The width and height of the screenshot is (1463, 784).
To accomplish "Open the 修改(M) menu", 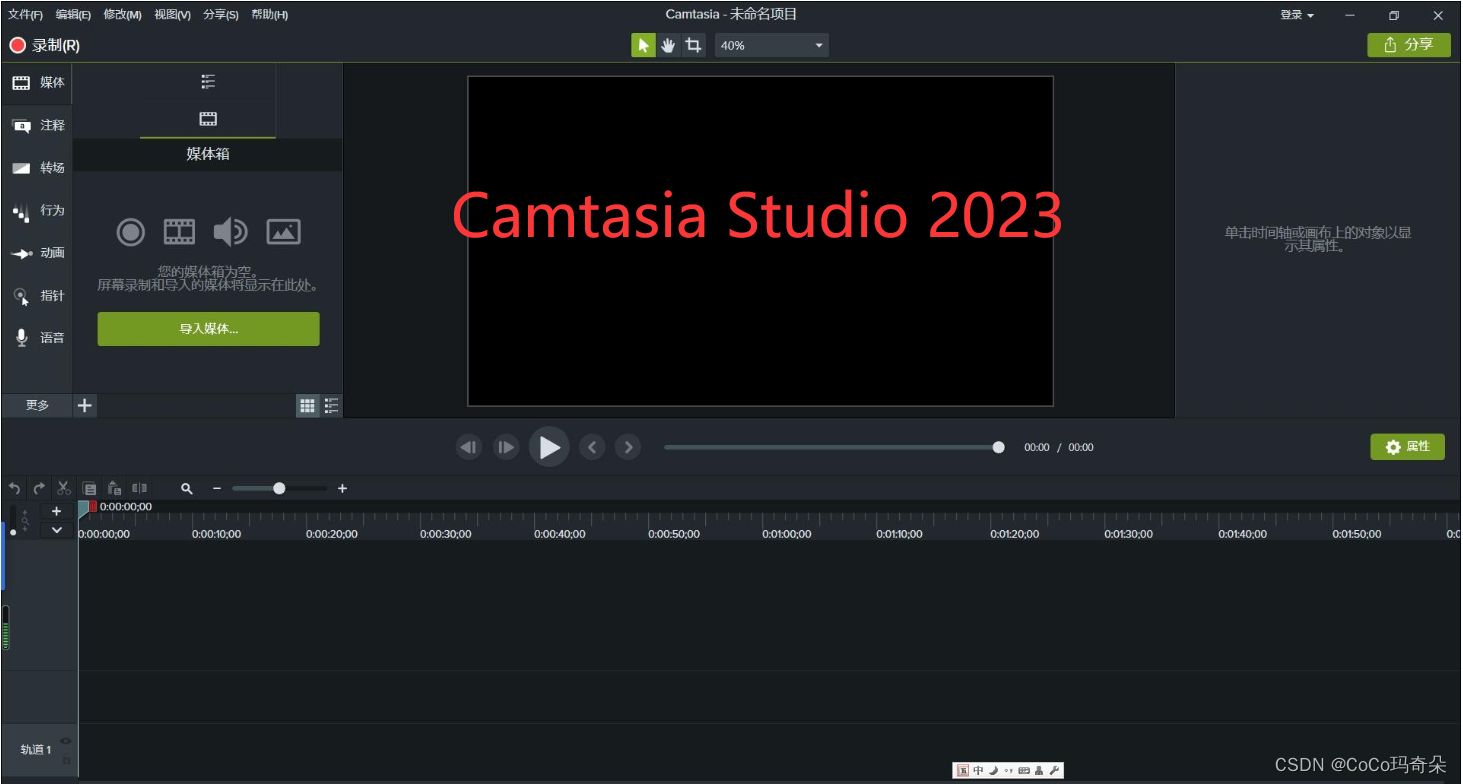I will [x=122, y=15].
